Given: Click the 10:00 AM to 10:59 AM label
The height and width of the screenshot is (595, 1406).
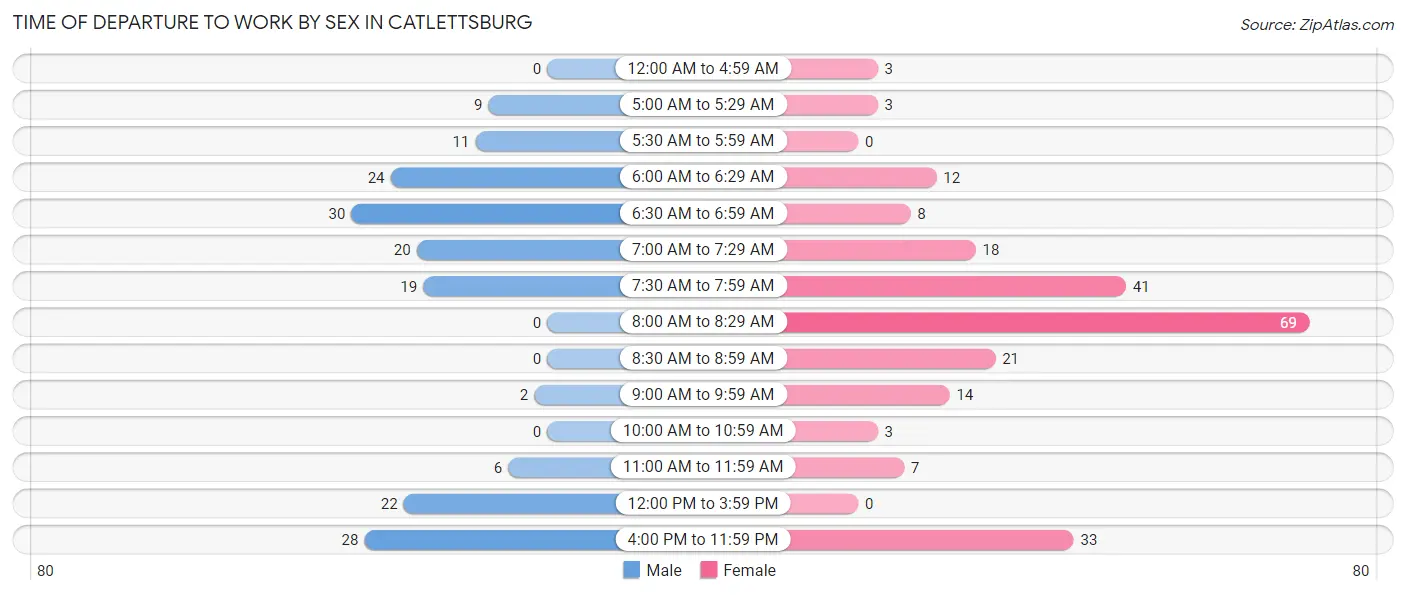Looking at the screenshot, I should click(703, 431).
